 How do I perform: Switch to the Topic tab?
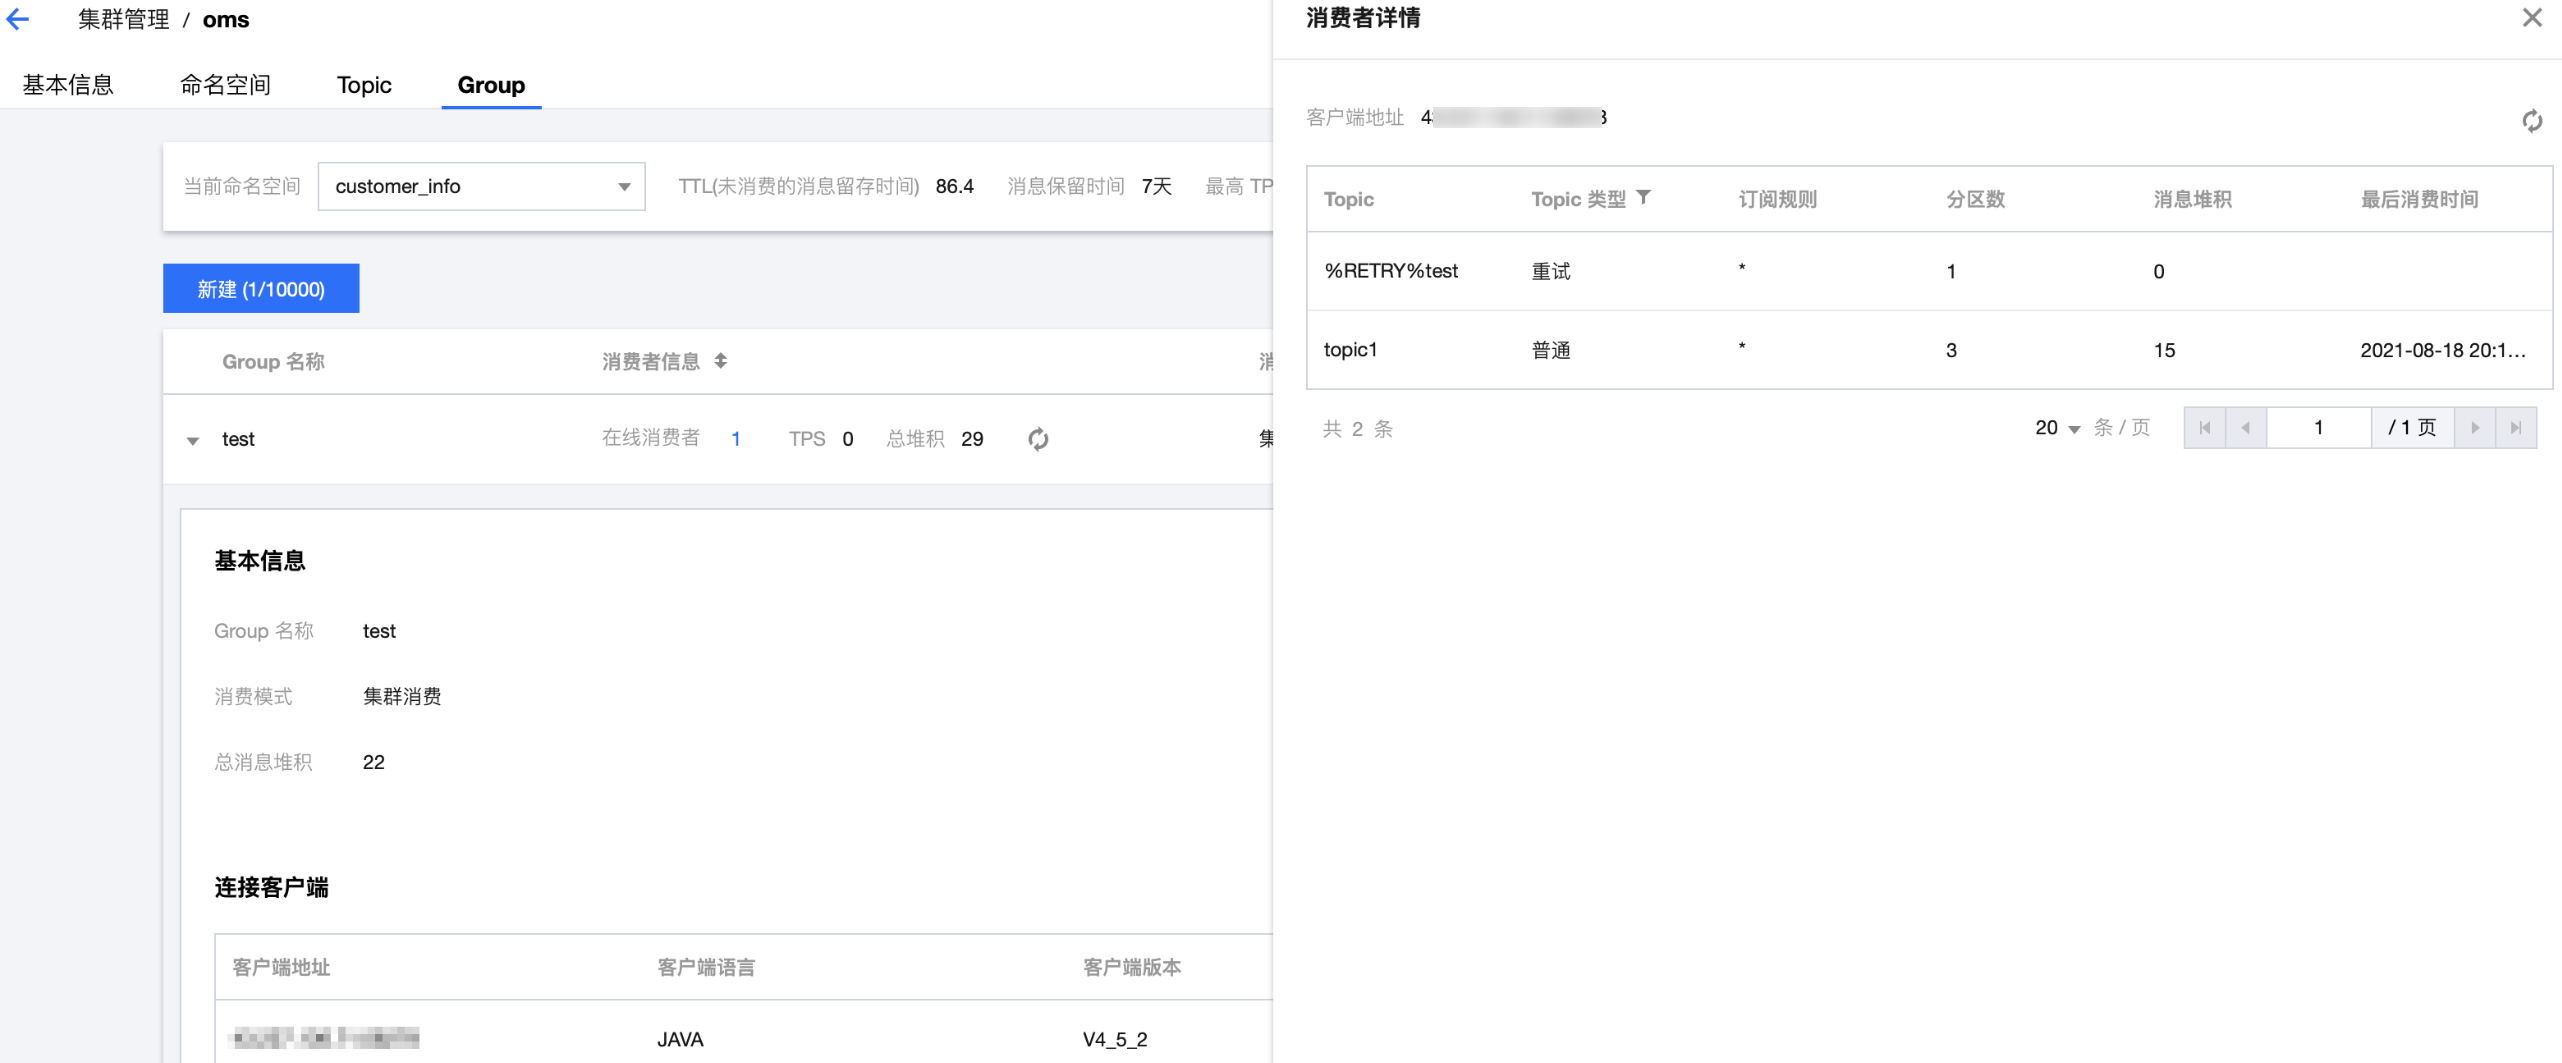(x=364, y=85)
